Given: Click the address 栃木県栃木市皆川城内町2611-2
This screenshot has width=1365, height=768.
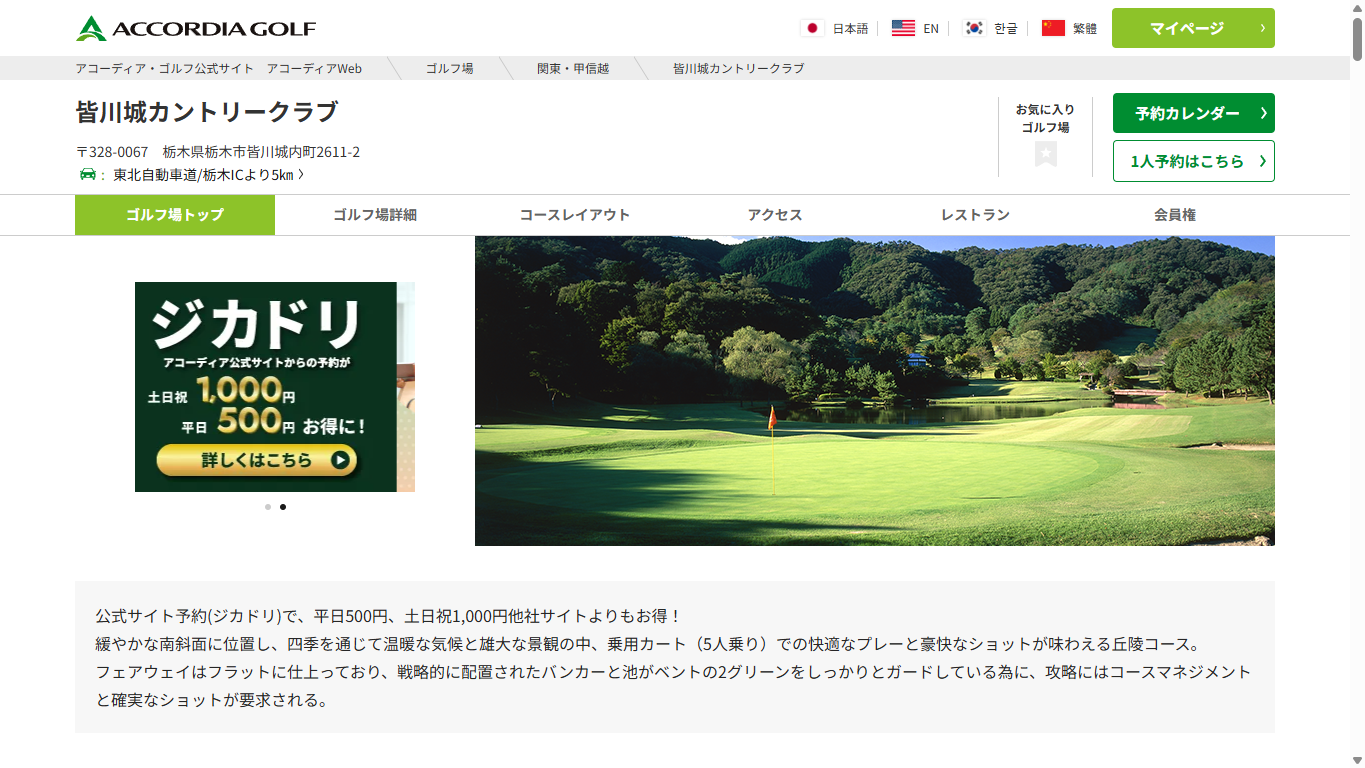Looking at the screenshot, I should click(x=262, y=152).
